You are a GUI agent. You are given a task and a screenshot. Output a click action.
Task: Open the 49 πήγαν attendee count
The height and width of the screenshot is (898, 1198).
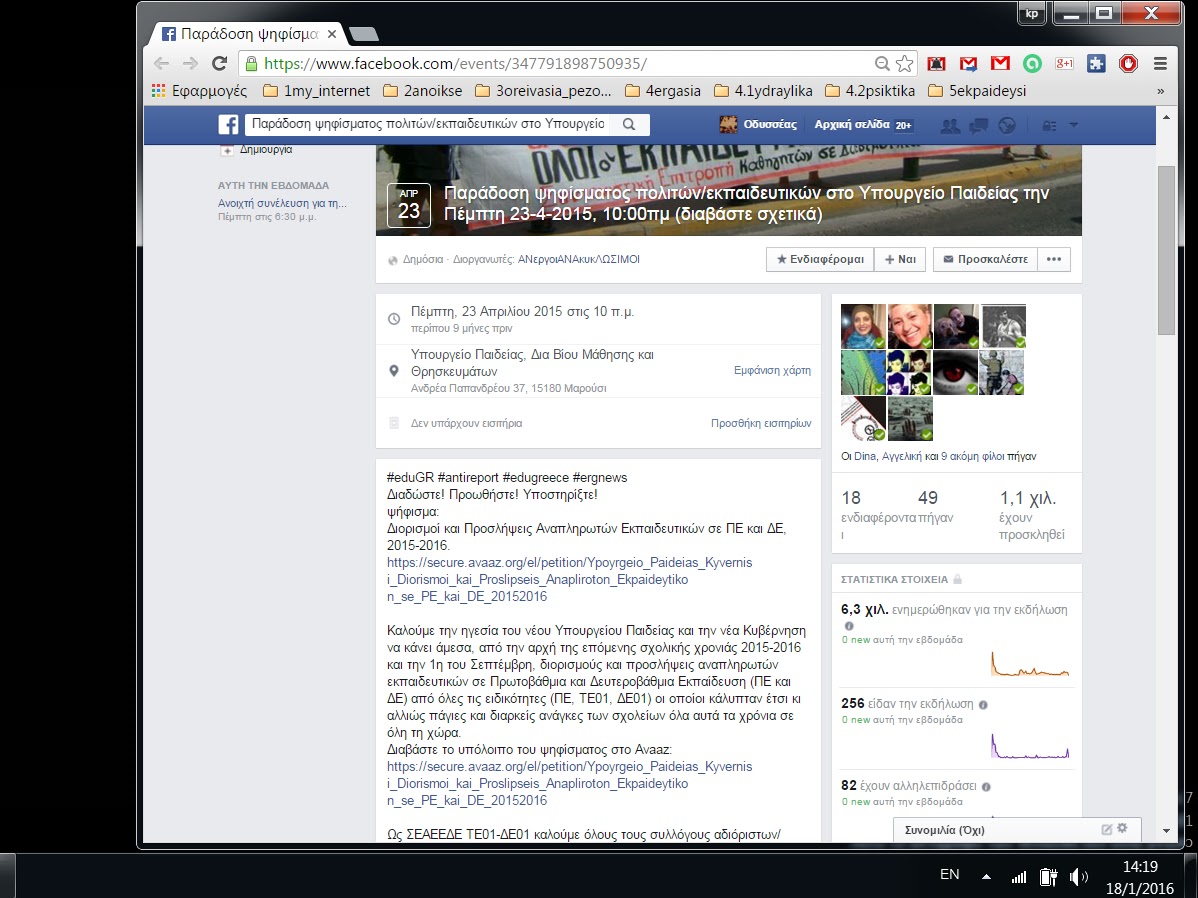(x=936, y=507)
